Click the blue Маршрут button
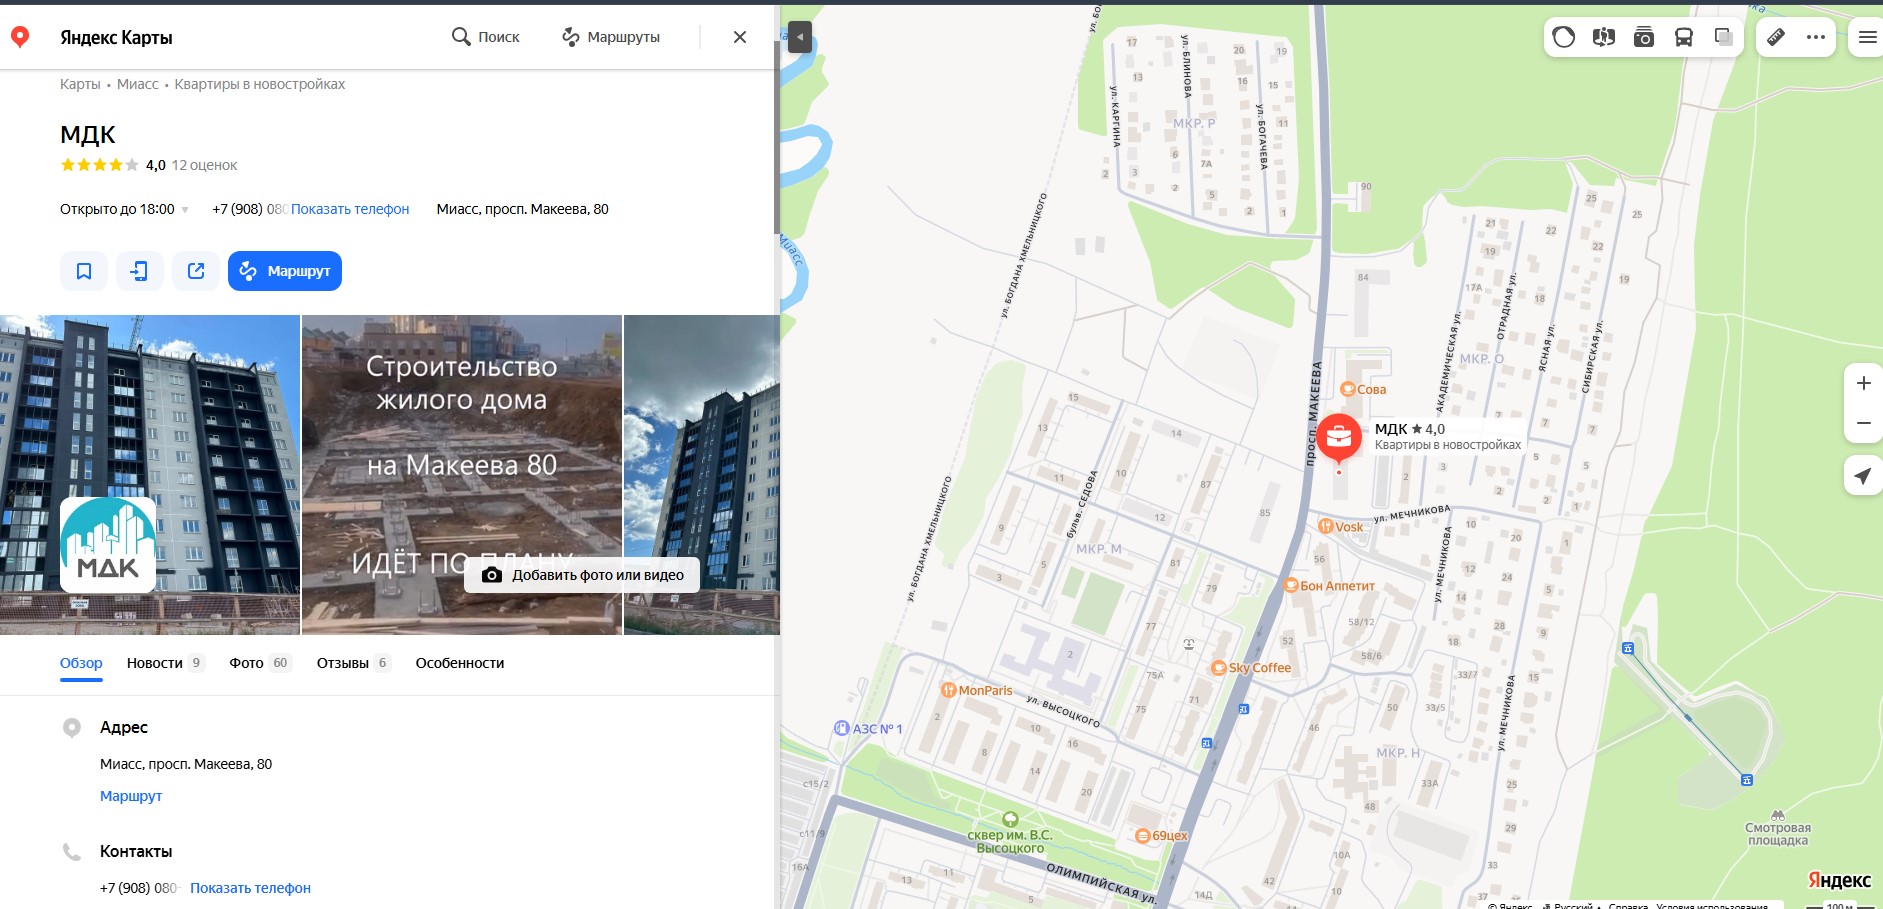This screenshot has height=909, width=1883. (x=285, y=271)
